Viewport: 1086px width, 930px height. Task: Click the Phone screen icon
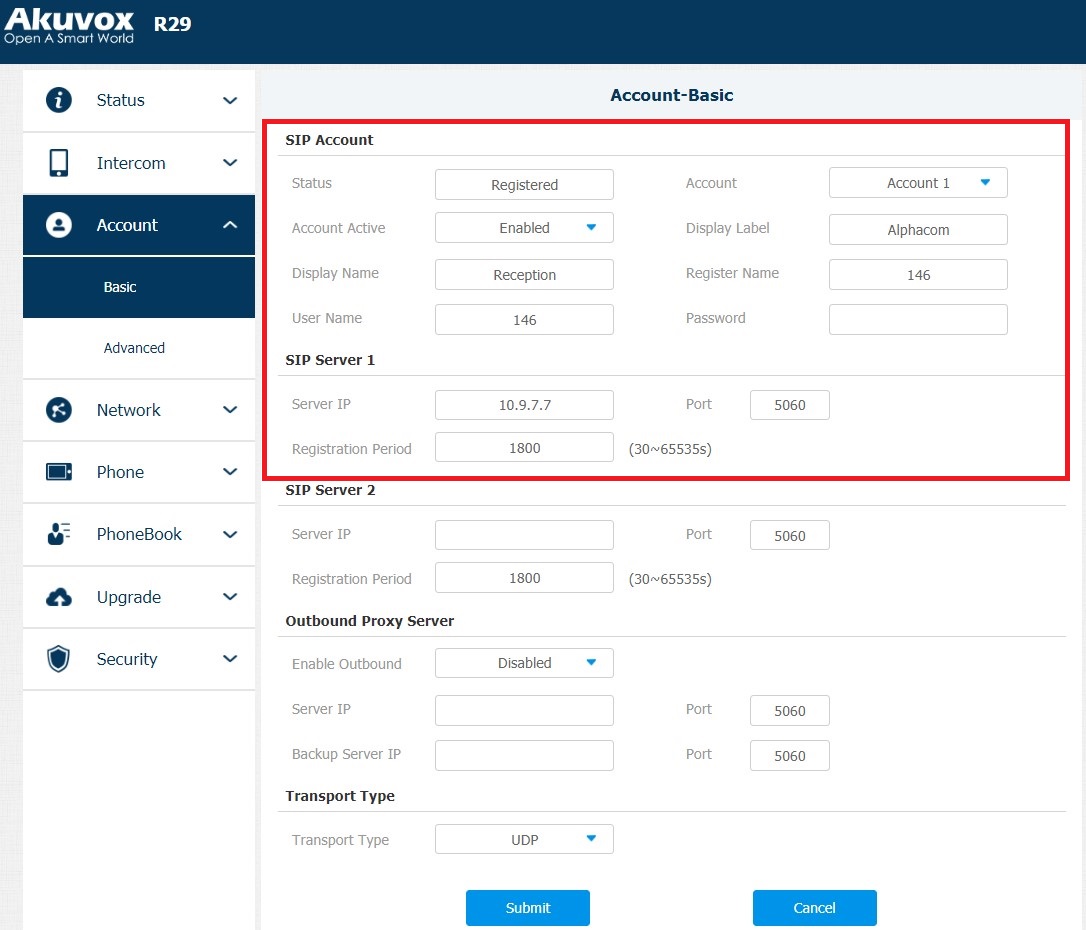coord(59,472)
